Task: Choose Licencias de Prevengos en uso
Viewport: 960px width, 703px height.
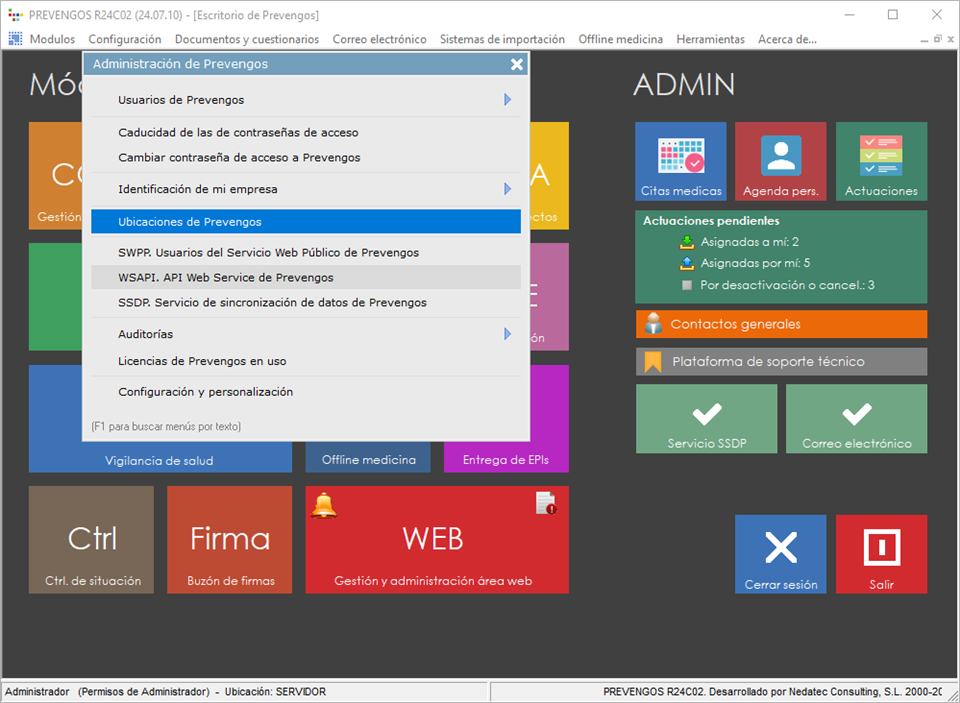Action: [202, 361]
